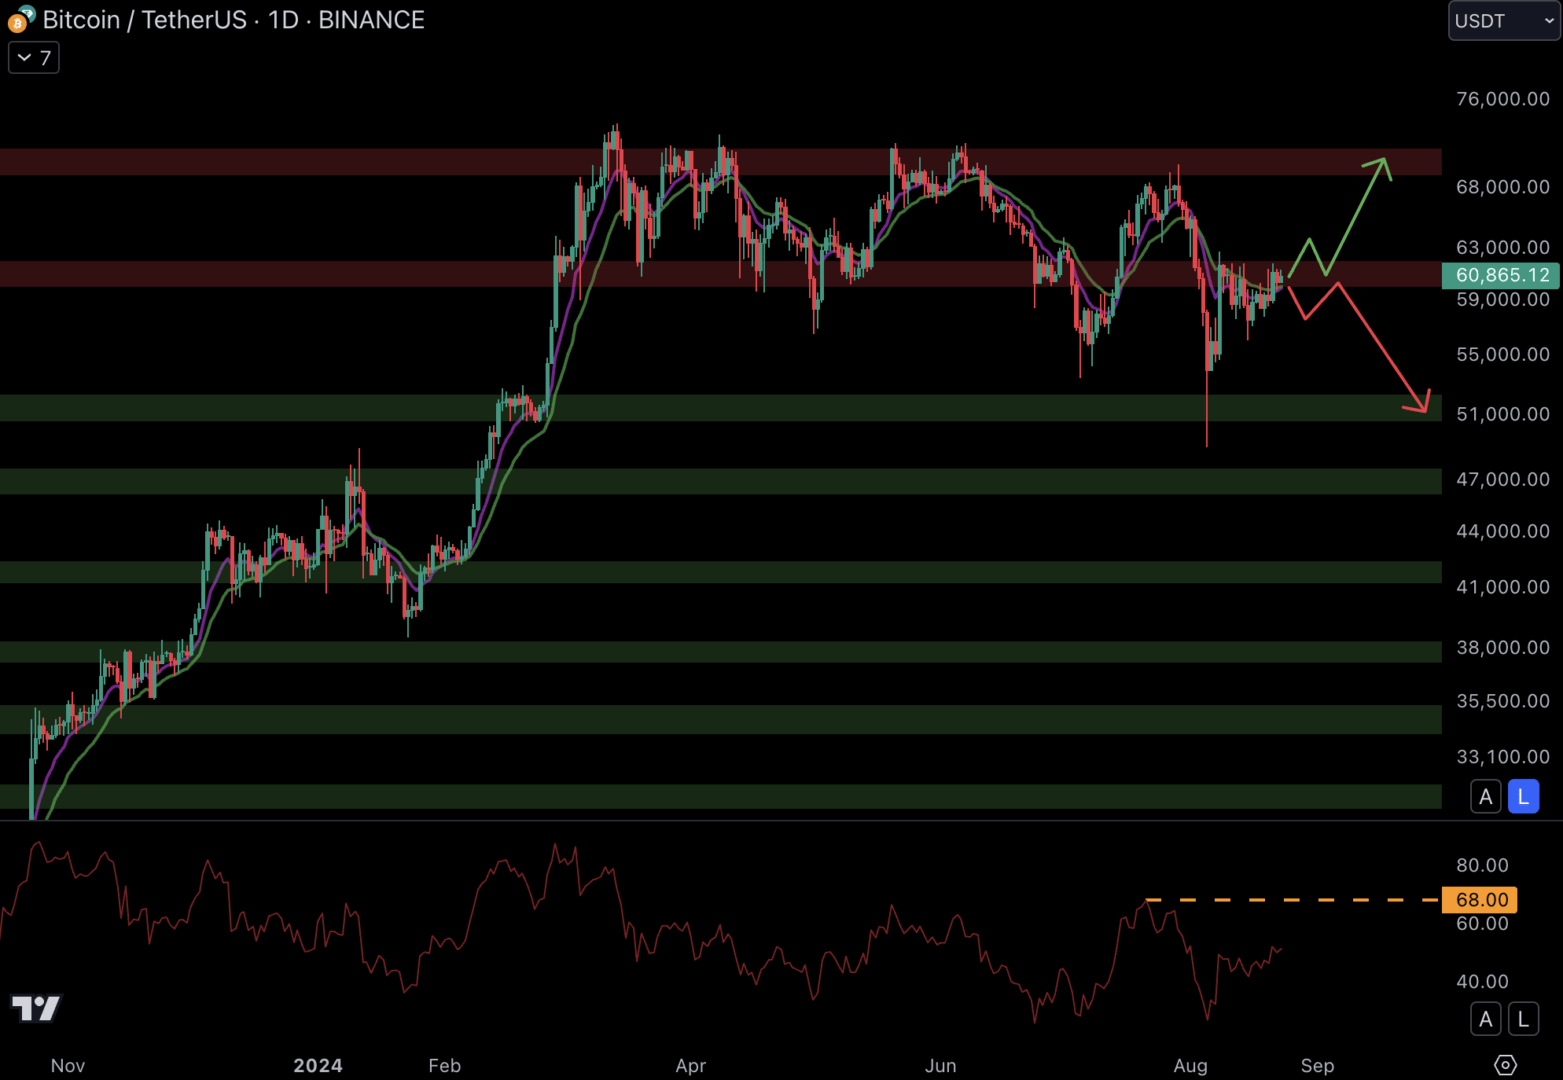
Task: Toggle auto scale A in RSI pane
Action: coord(1486,1019)
